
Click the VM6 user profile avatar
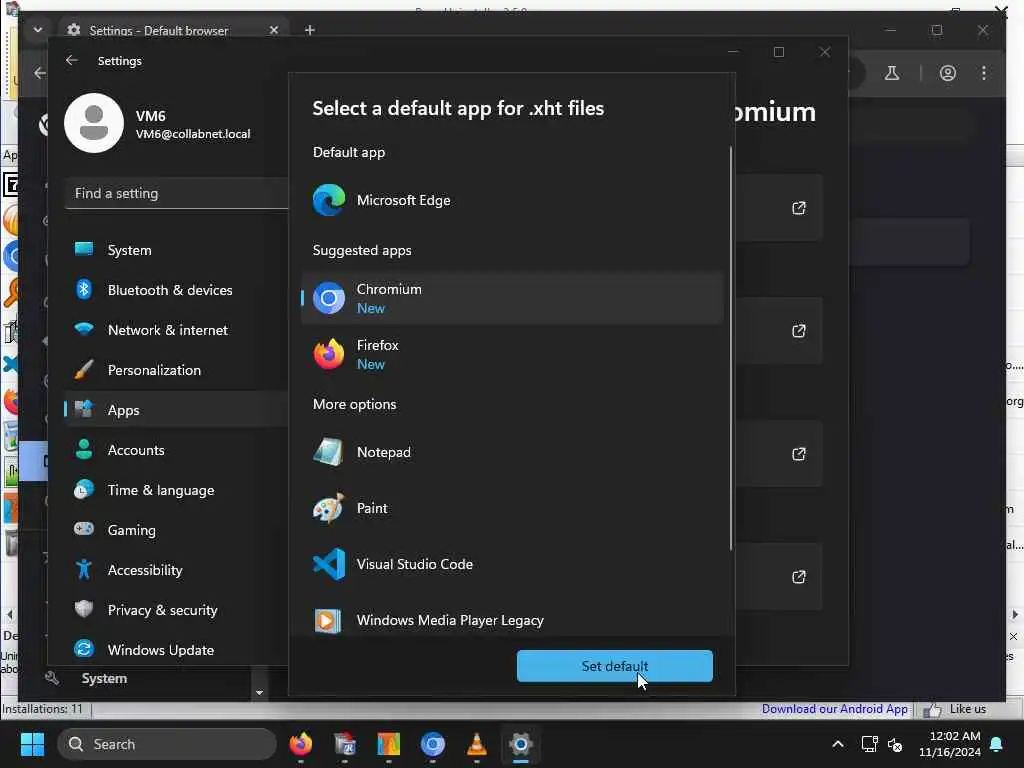(94, 123)
